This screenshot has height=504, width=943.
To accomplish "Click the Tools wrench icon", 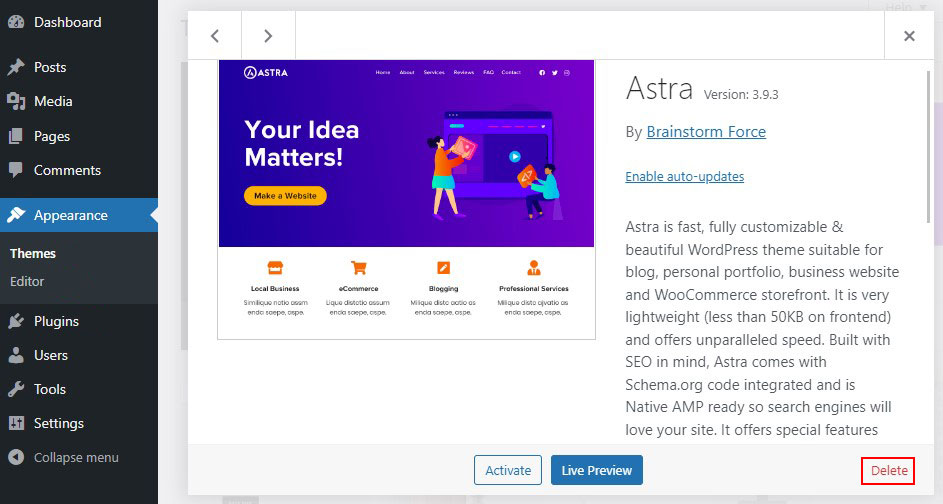I will pos(16,389).
